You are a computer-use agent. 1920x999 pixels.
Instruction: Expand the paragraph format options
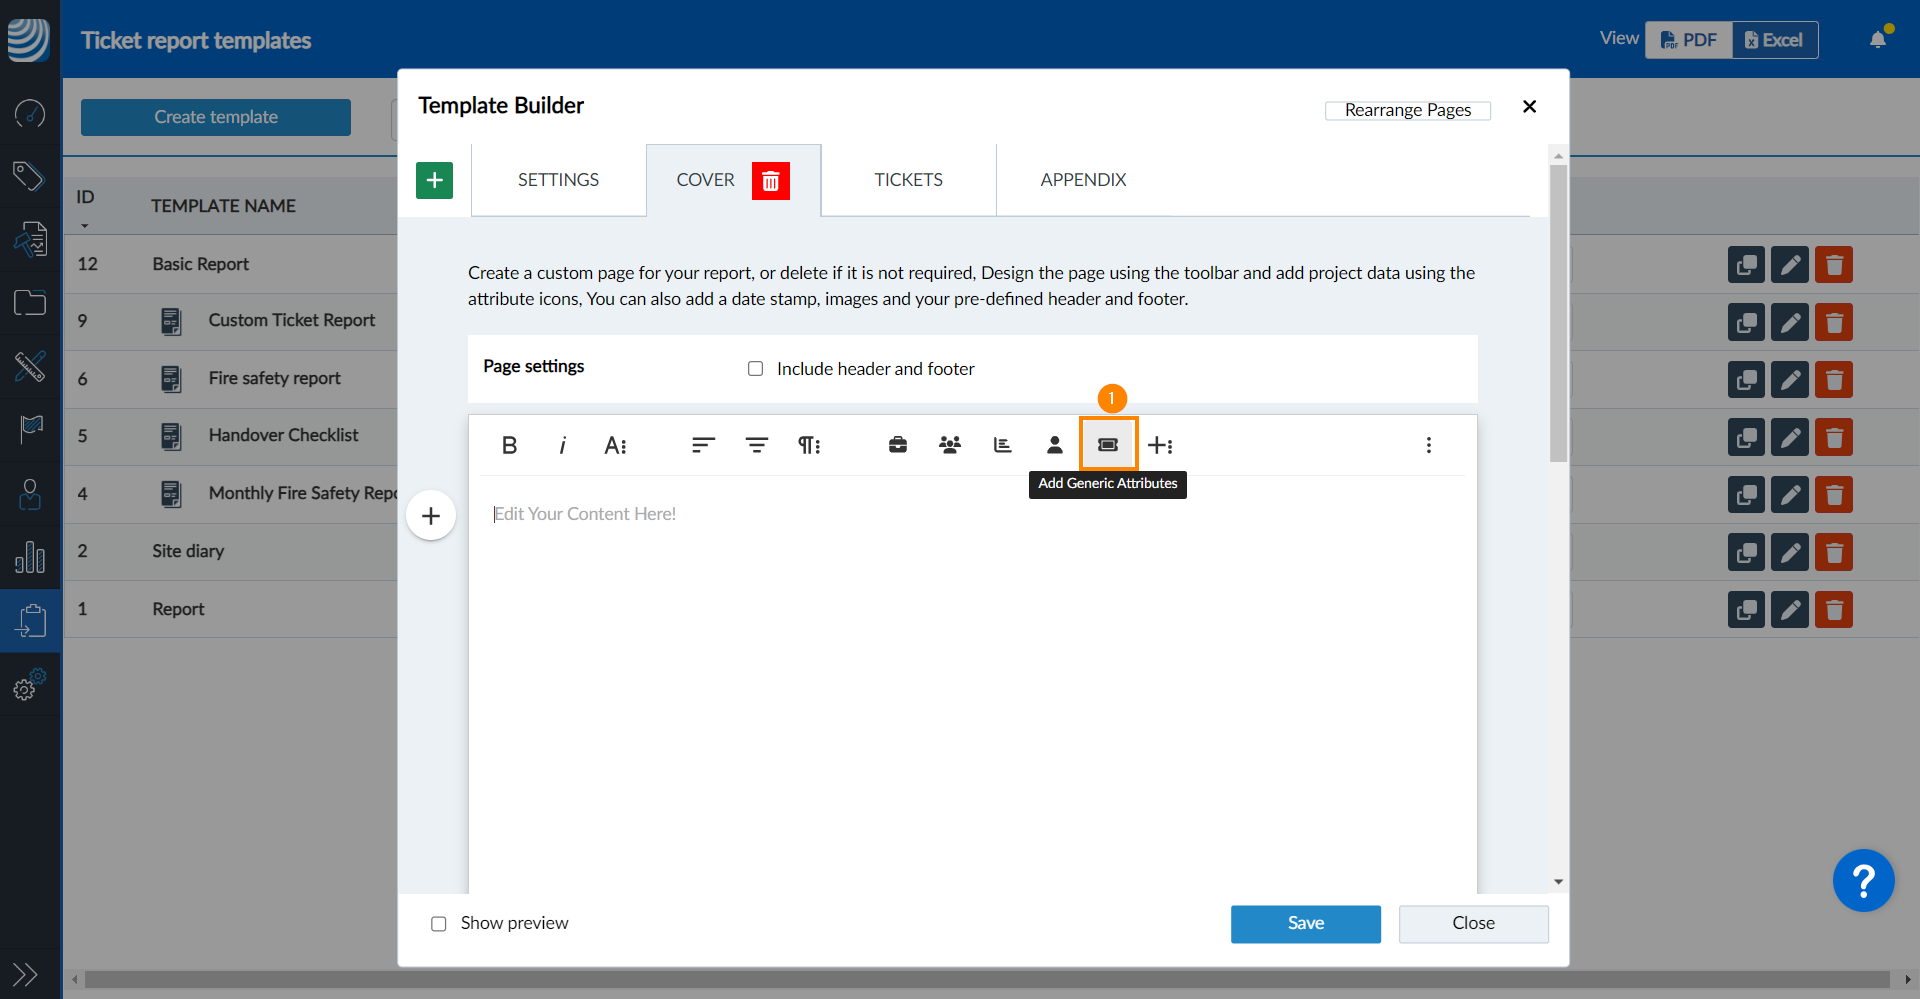tap(809, 445)
